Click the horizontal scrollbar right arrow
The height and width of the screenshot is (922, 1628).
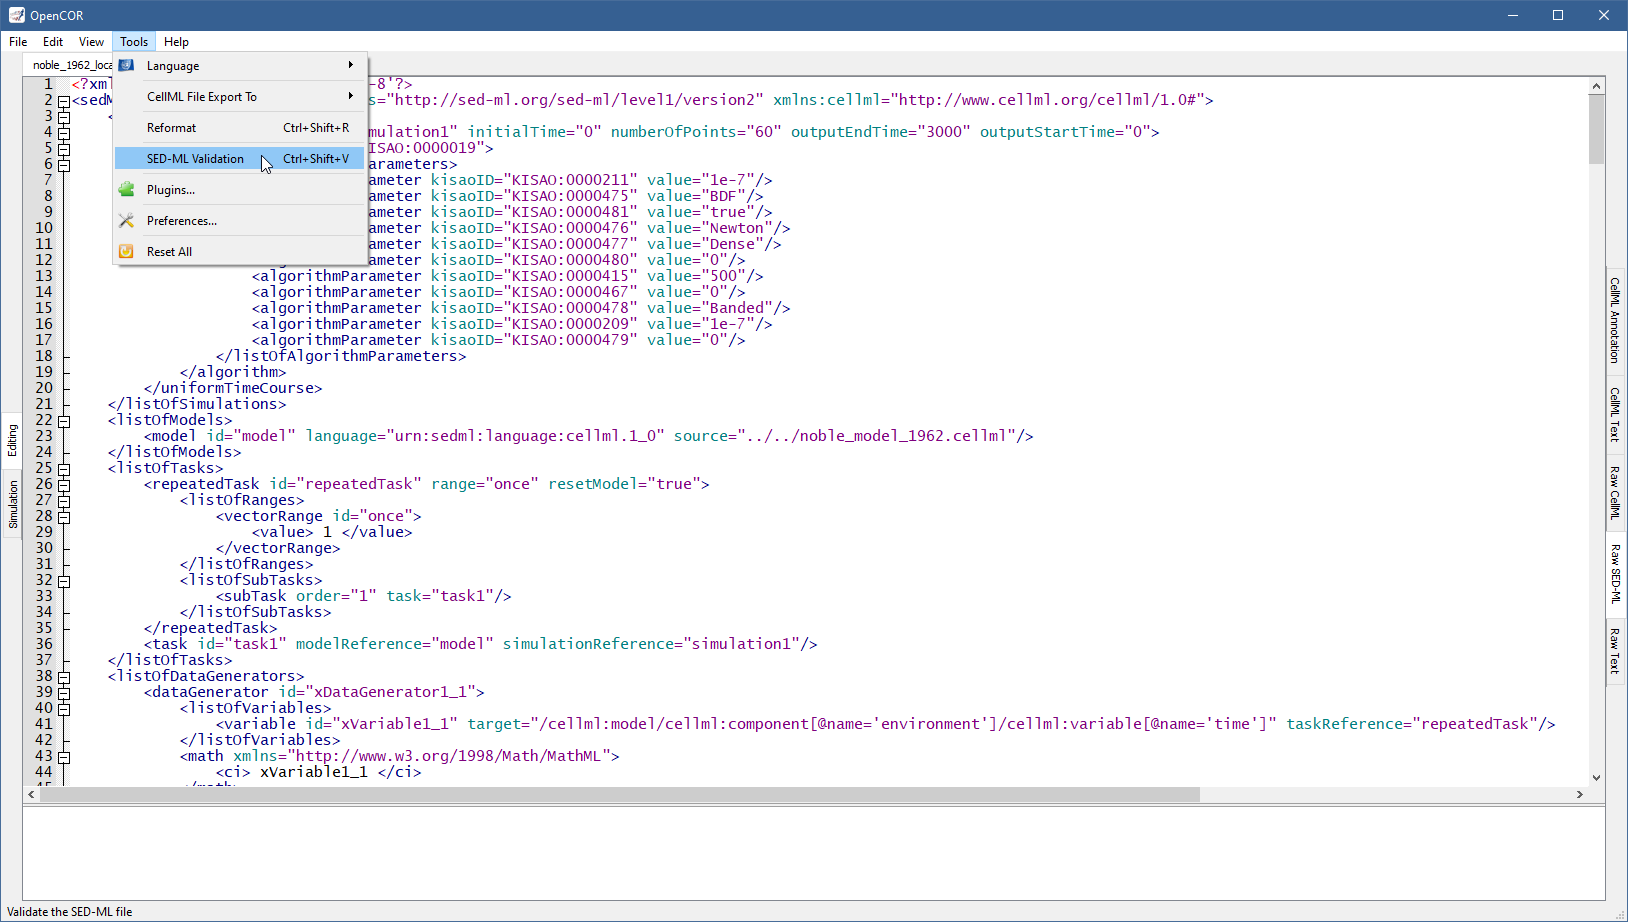(1579, 795)
